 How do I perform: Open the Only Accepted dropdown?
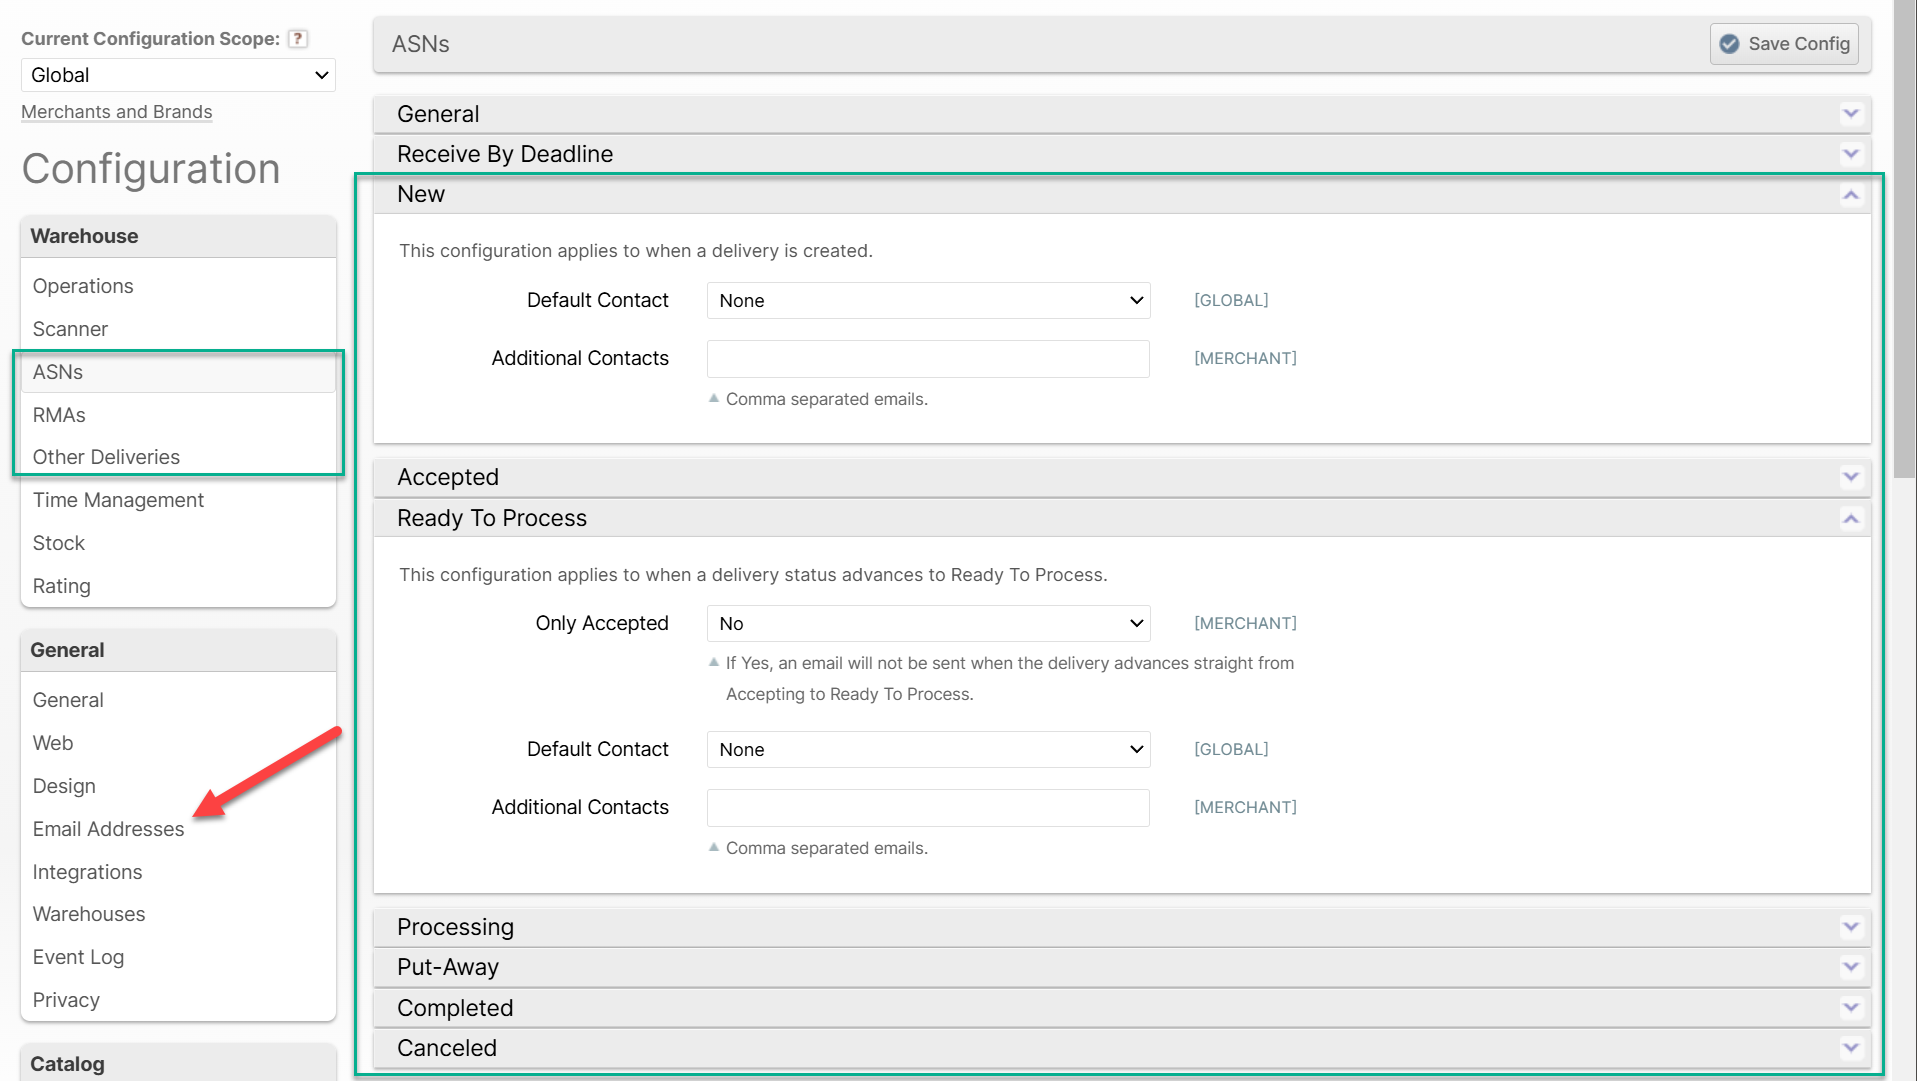928,624
